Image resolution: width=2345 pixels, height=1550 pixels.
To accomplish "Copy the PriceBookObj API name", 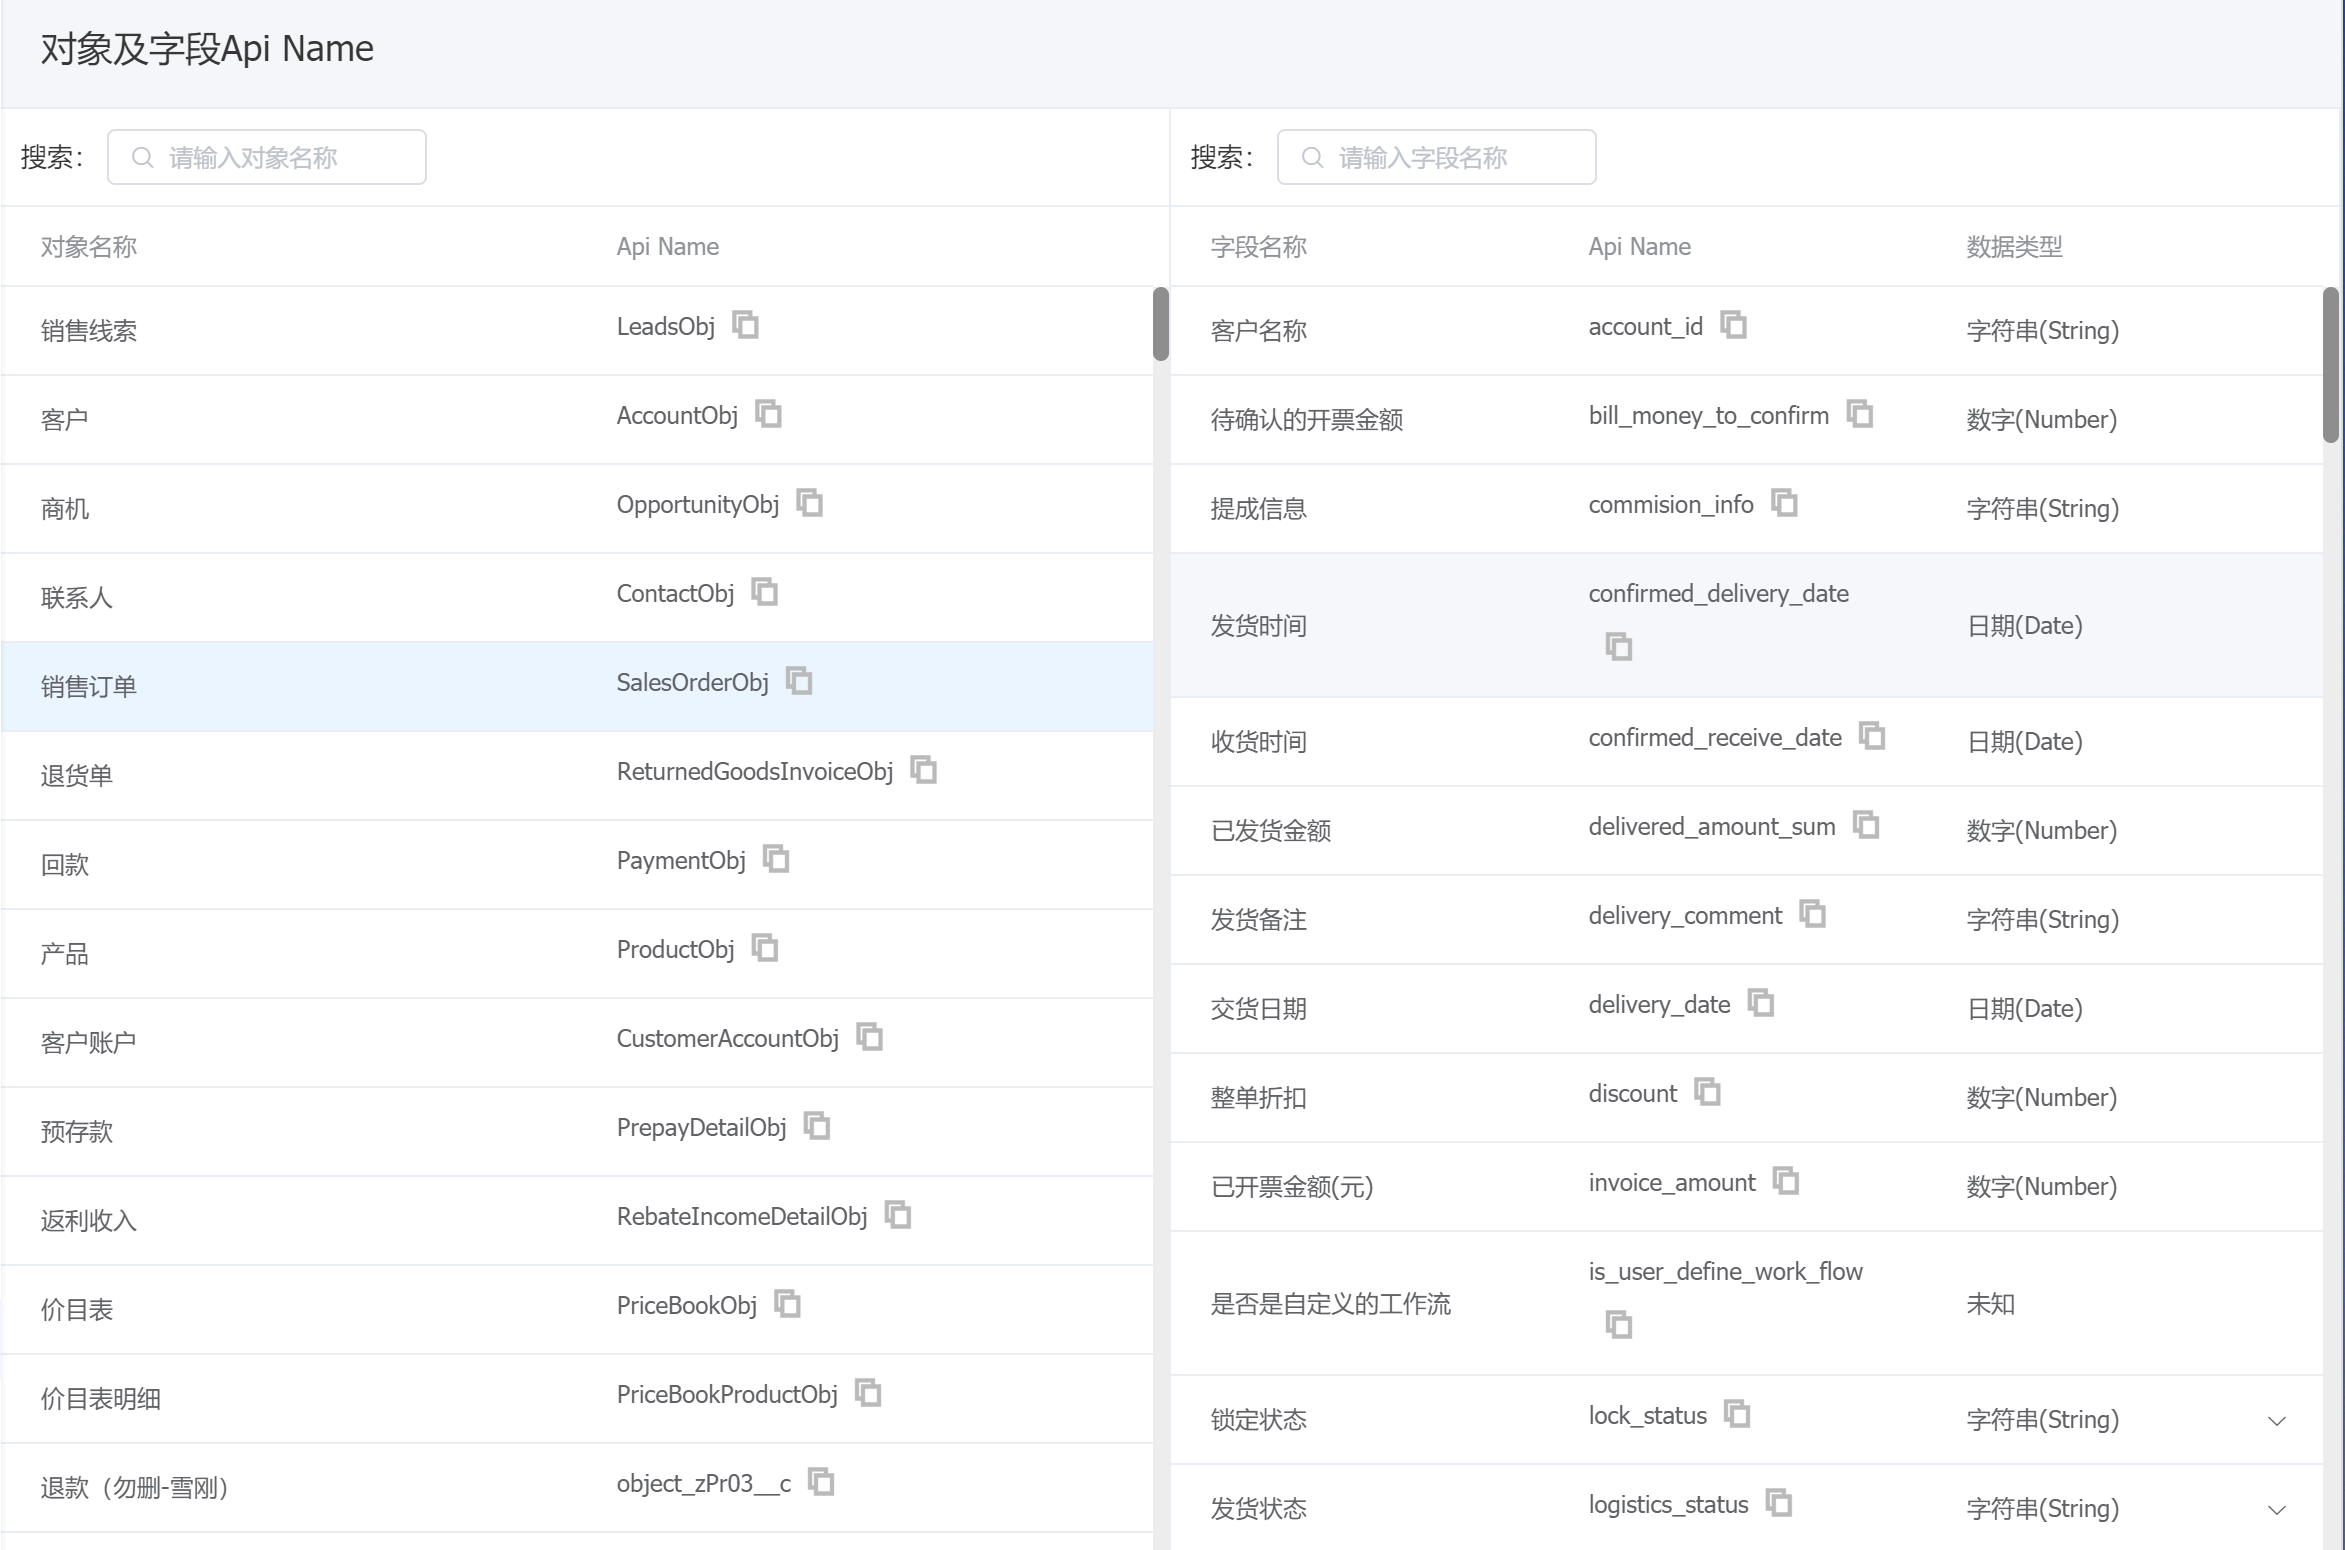I will (x=788, y=1304).
